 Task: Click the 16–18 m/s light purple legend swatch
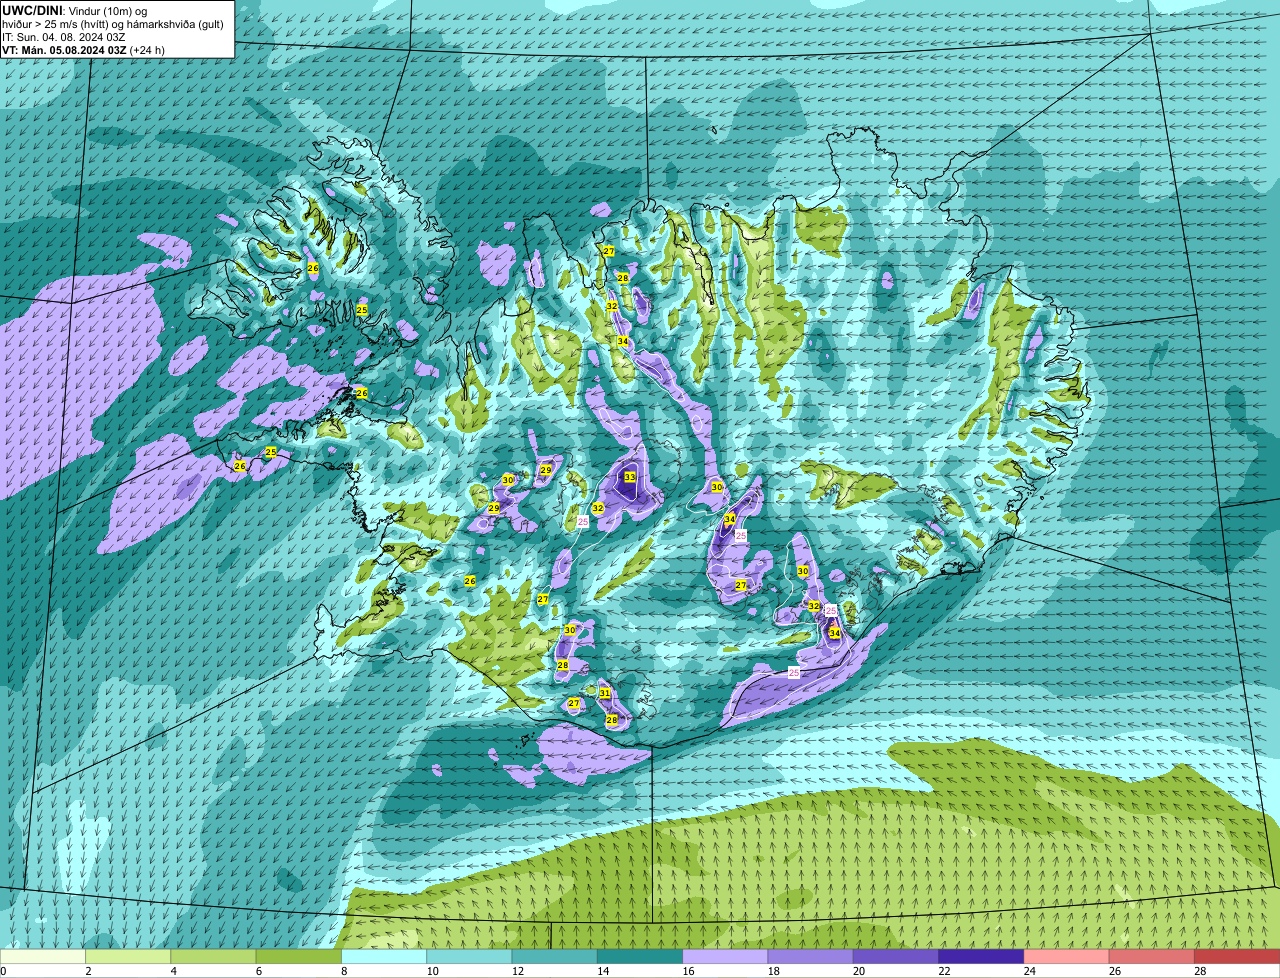click(725, 956)
